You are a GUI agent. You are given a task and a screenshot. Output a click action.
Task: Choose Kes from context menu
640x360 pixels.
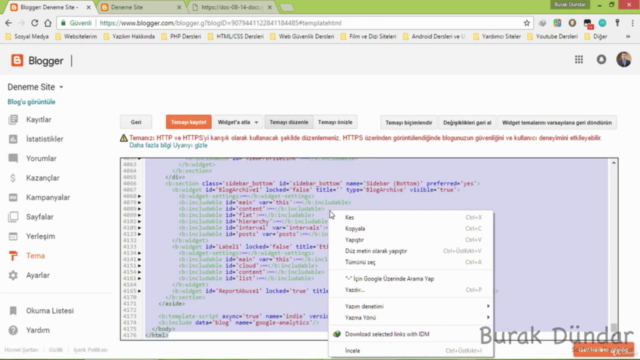(x=411, y=217)
